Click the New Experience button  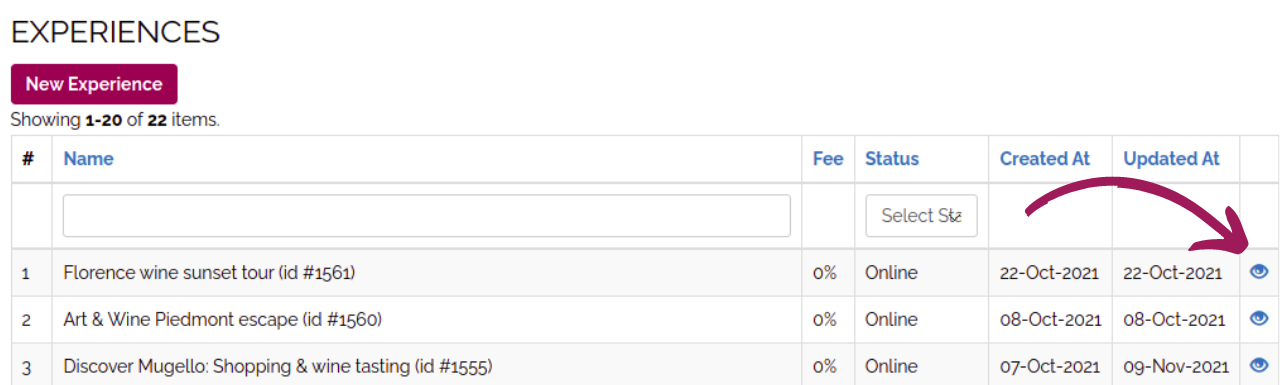(x=94, y=84)
